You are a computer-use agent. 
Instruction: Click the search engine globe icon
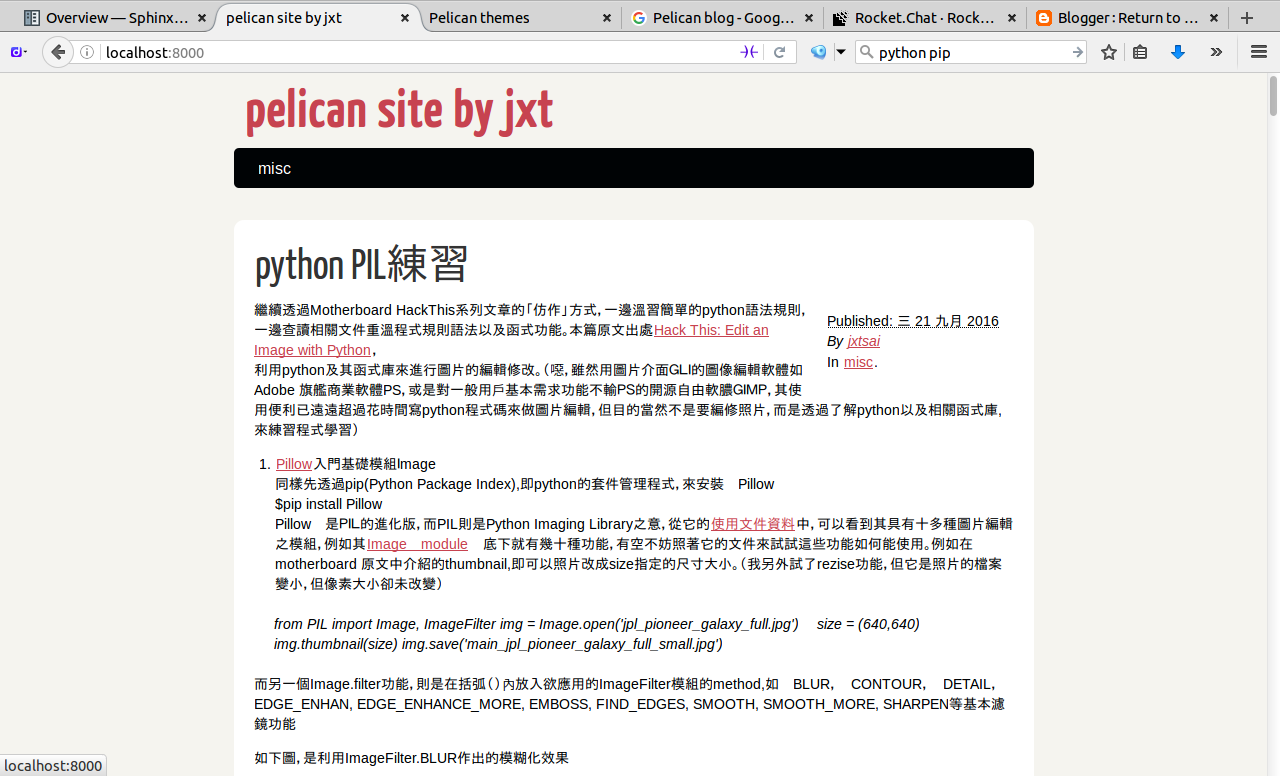tap(819, 52)
